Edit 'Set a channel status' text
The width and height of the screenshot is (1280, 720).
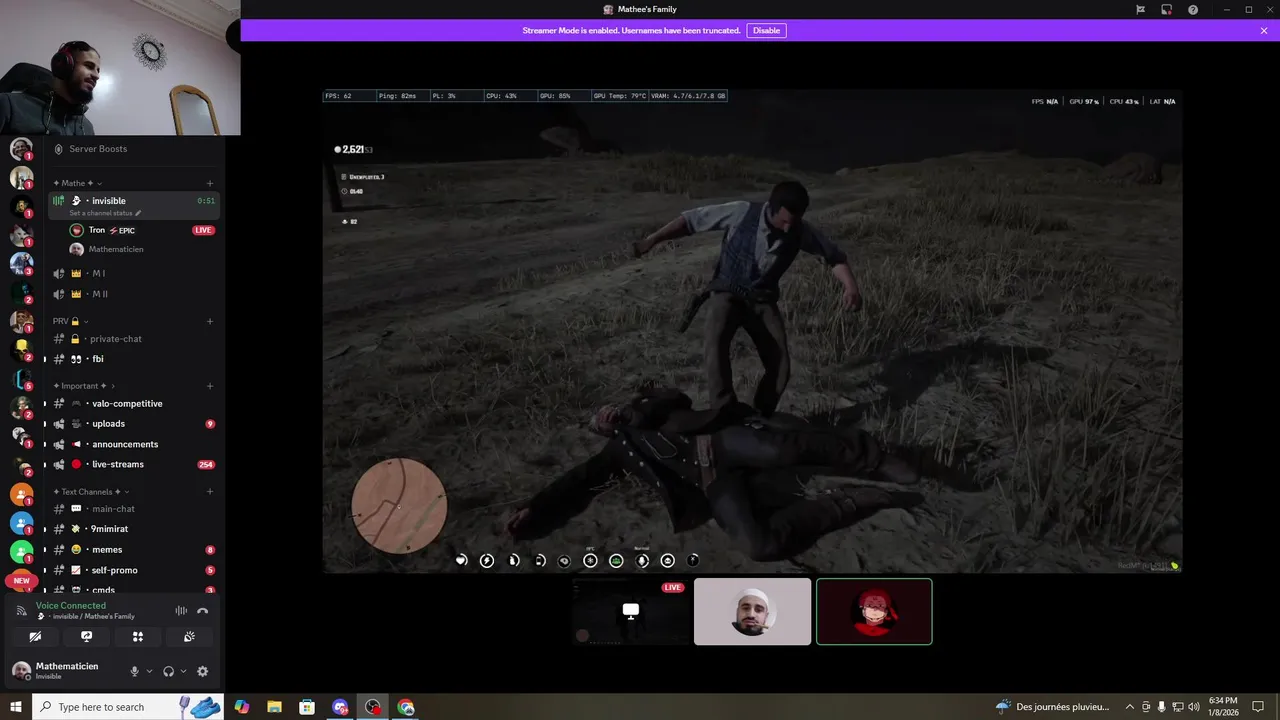pos(105,213)
